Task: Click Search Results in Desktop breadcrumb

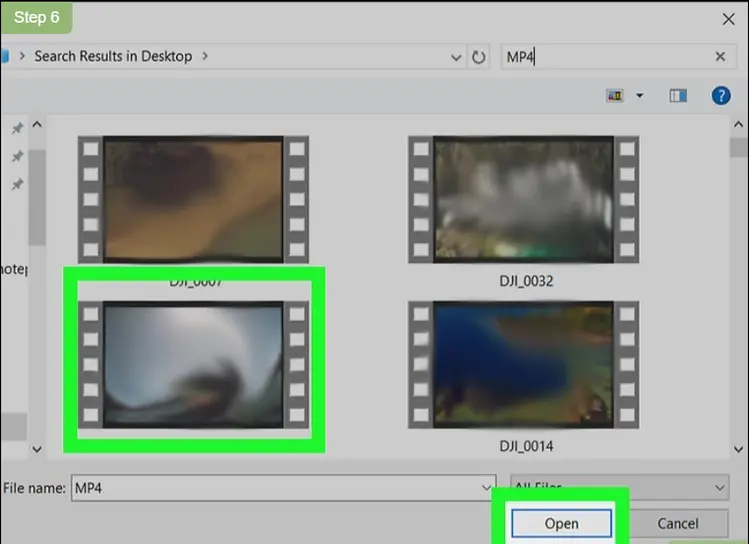Action: coord(113,56)
